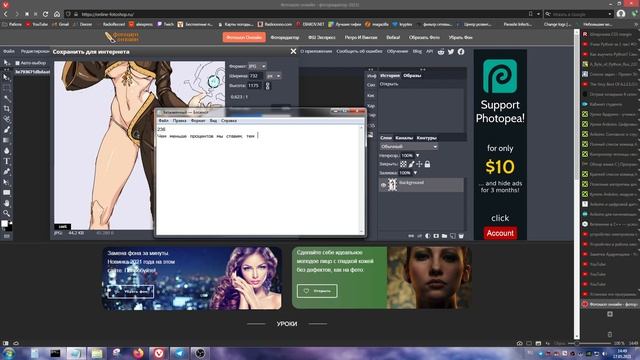Open the Facebook icon link
640x360 pixels.
point(461,52)
